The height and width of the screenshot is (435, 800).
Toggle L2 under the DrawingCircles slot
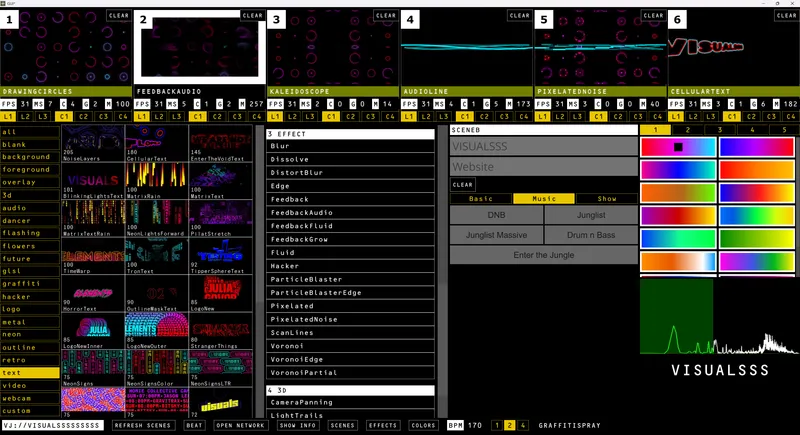pyautogui.click(x=21, y=117)
